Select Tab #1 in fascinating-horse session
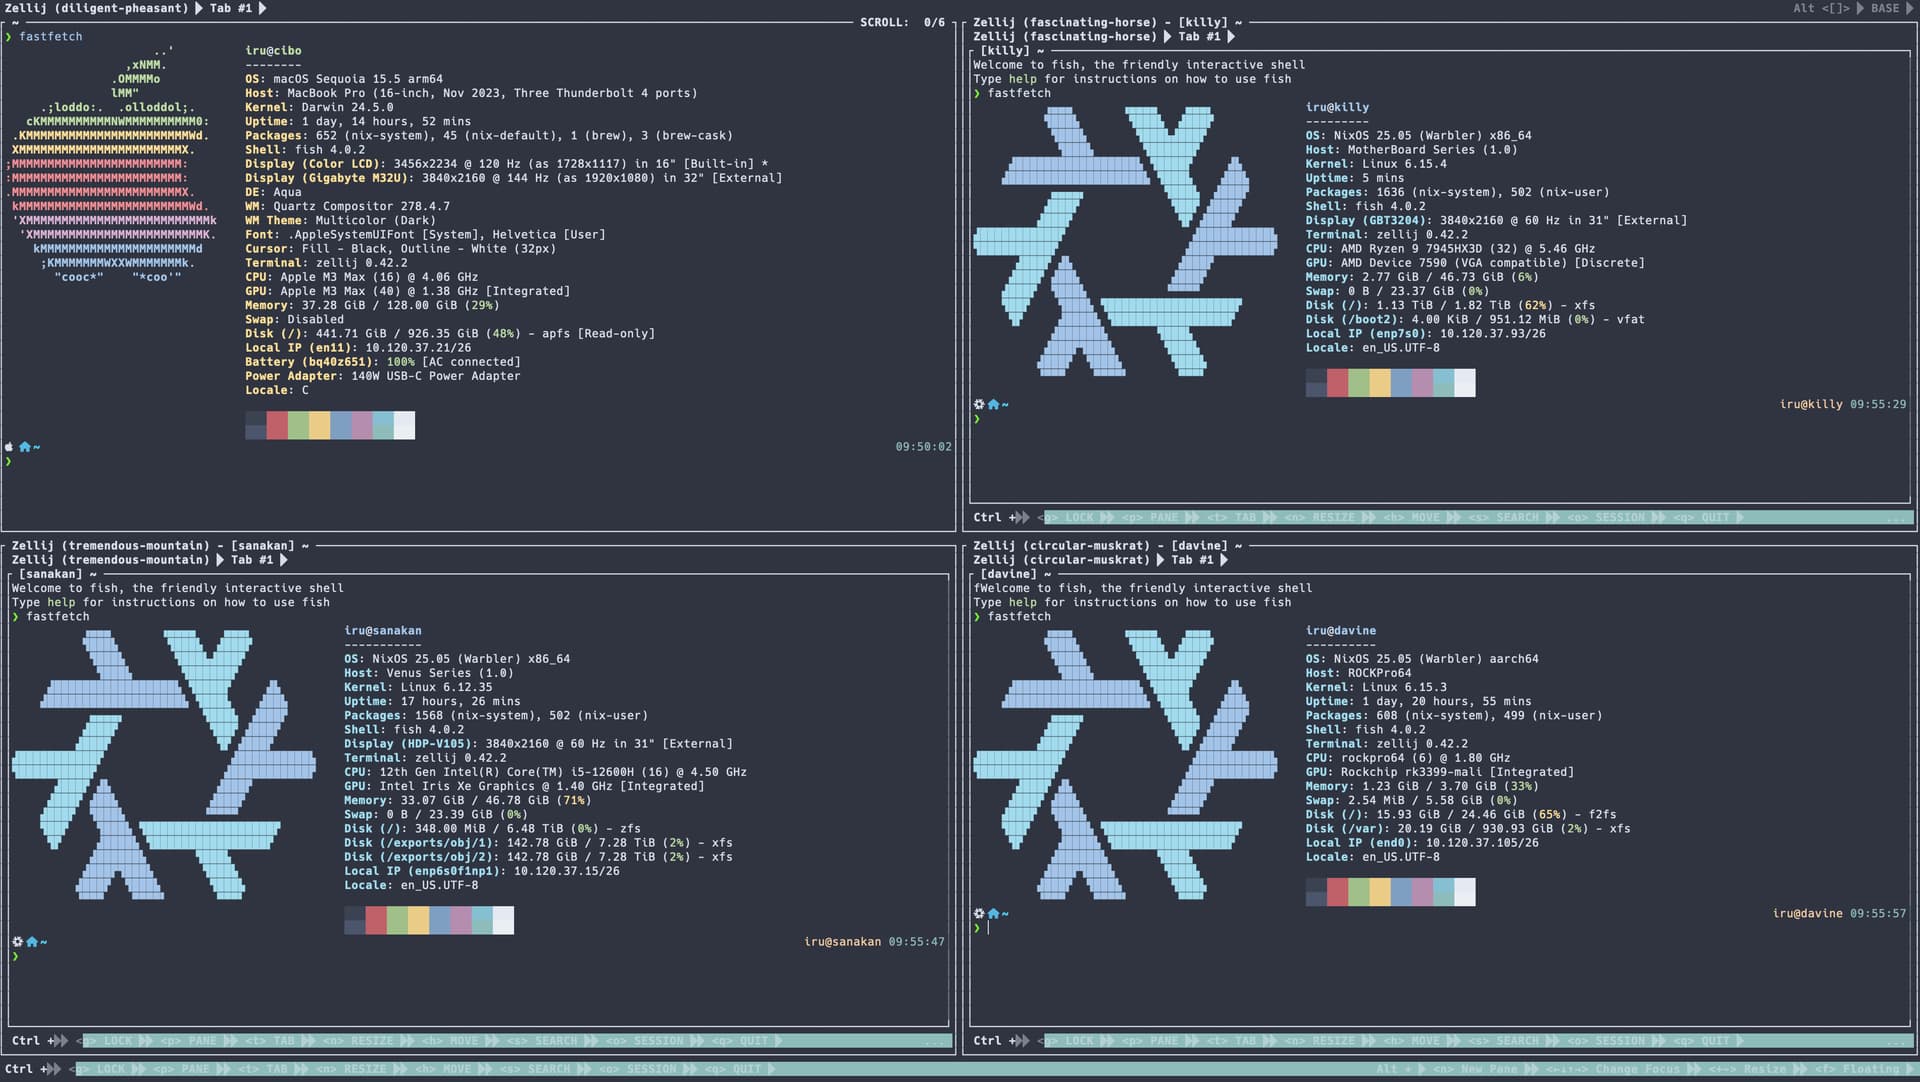Viewport: 1920px width, 1082px height. pos(1199,37)
